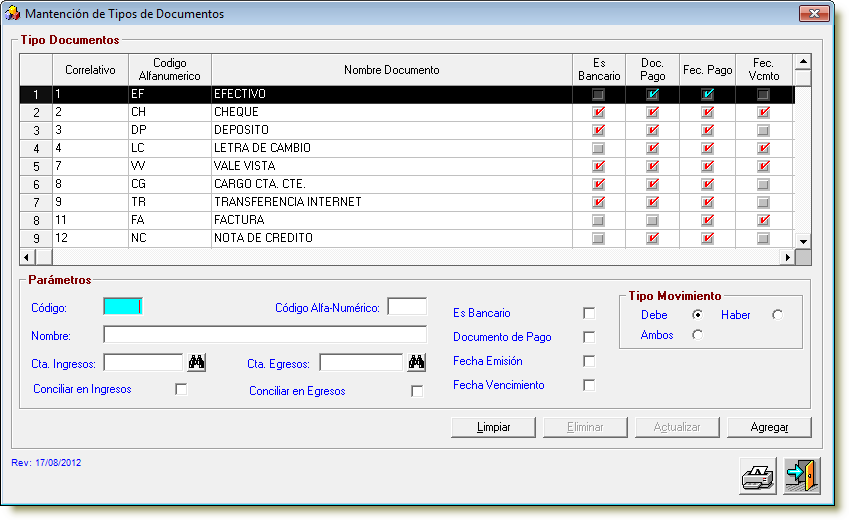Toggle Doc. Pago checkbox for EFECTIVO row
Screen dimensions: 849x520
pos(652,94)
